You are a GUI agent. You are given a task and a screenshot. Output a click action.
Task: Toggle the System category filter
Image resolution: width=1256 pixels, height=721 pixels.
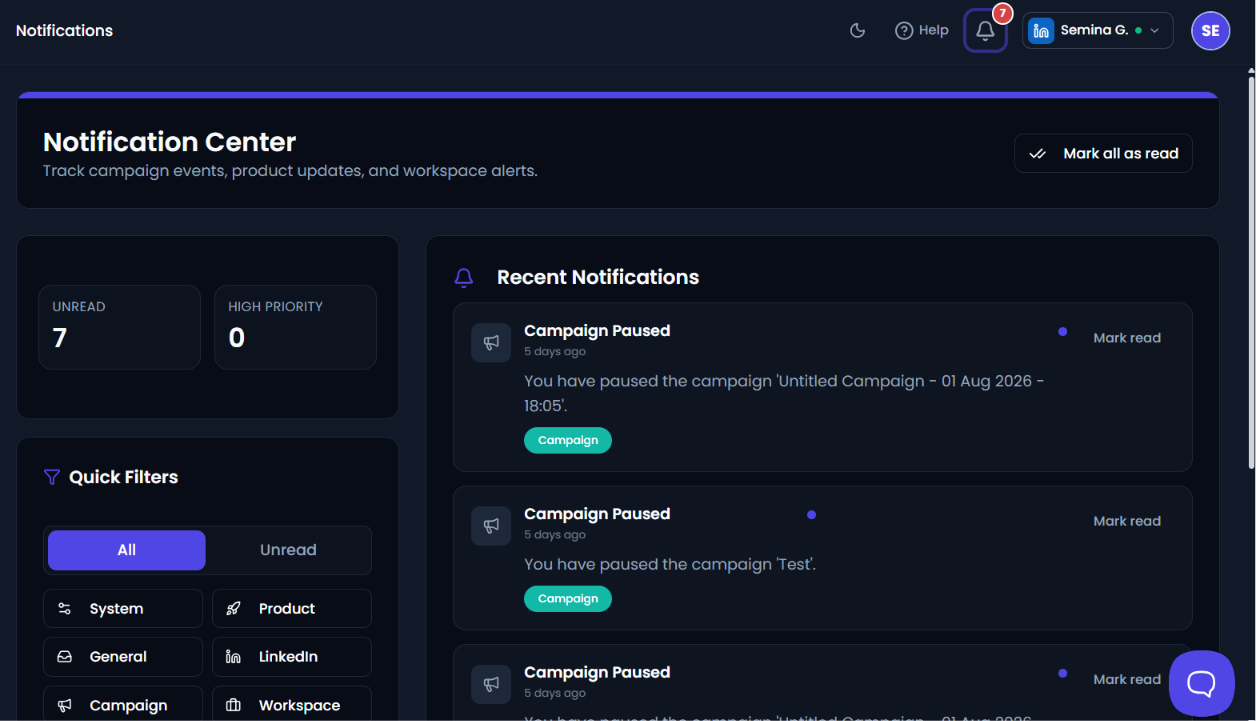(123, 608)
